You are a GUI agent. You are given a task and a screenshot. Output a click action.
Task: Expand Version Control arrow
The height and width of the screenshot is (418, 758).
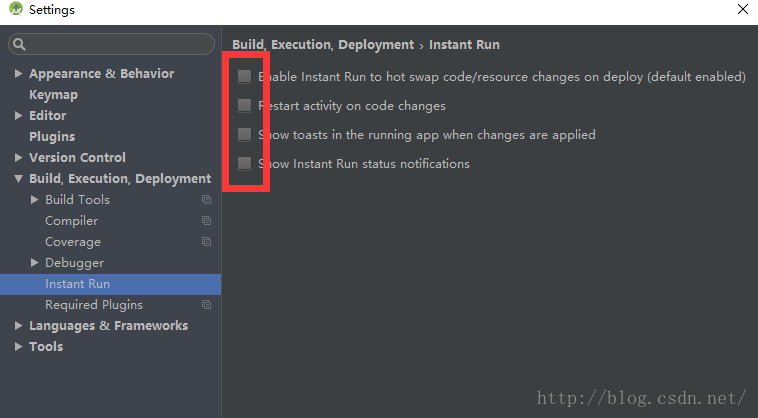pos(18,158)
